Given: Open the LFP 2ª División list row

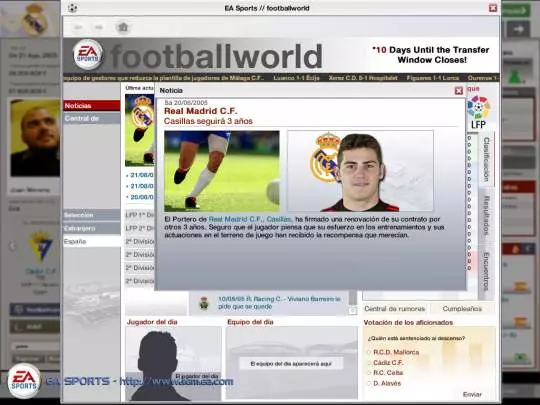Looking at the screenshot, I should (x=139, y=228).
